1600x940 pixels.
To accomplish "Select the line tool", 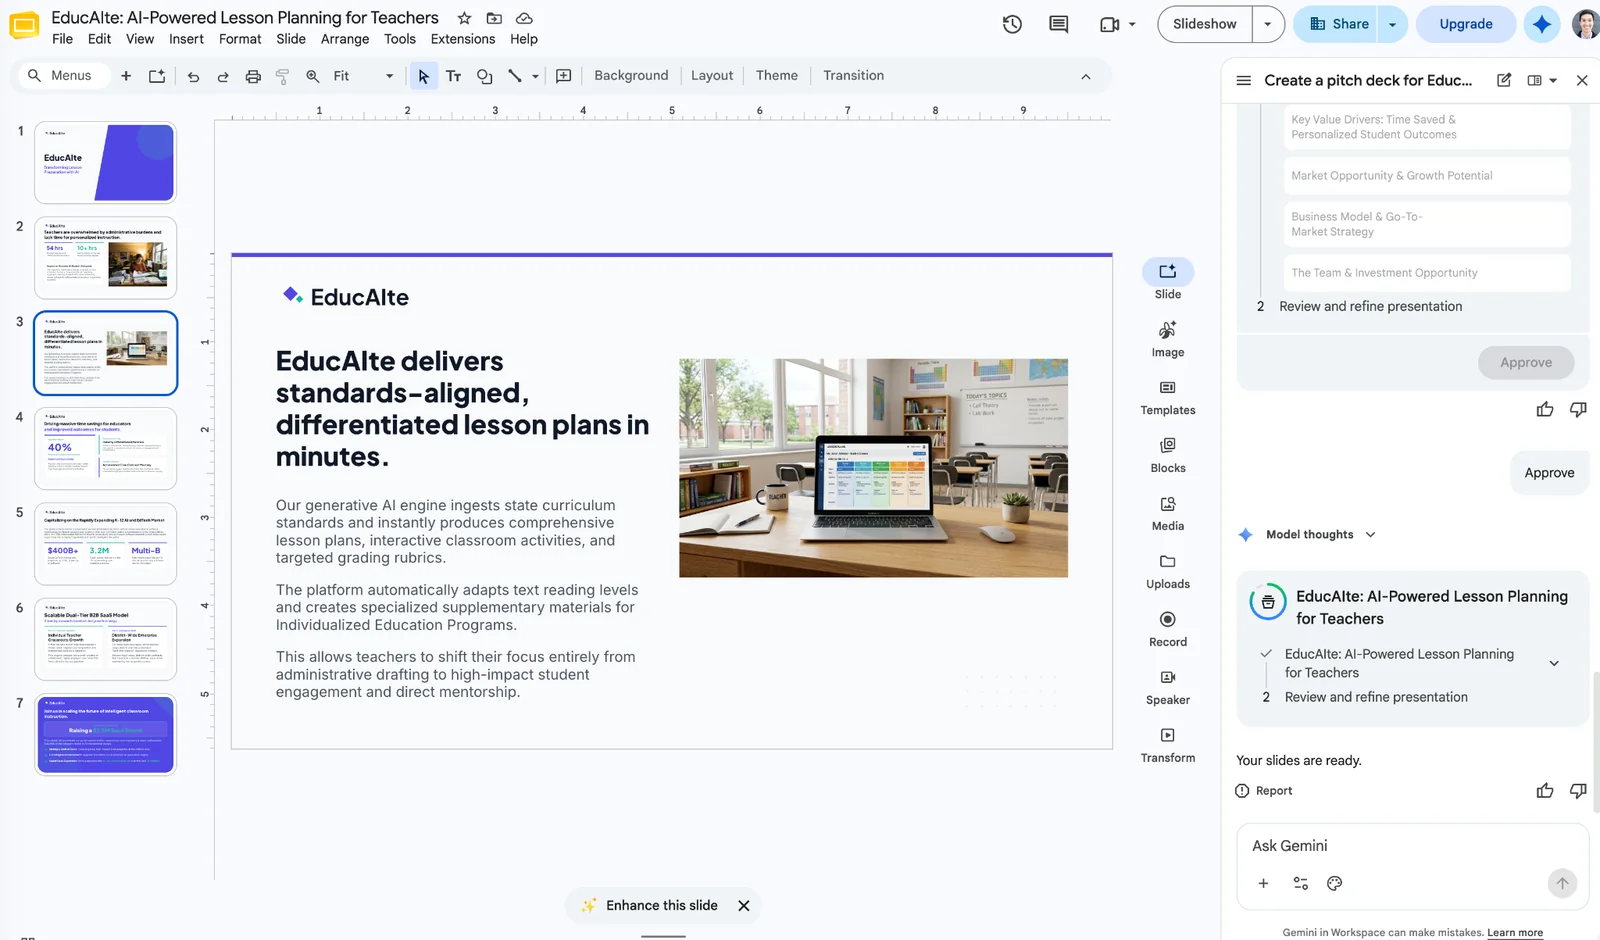I will (x=515, y=76).
